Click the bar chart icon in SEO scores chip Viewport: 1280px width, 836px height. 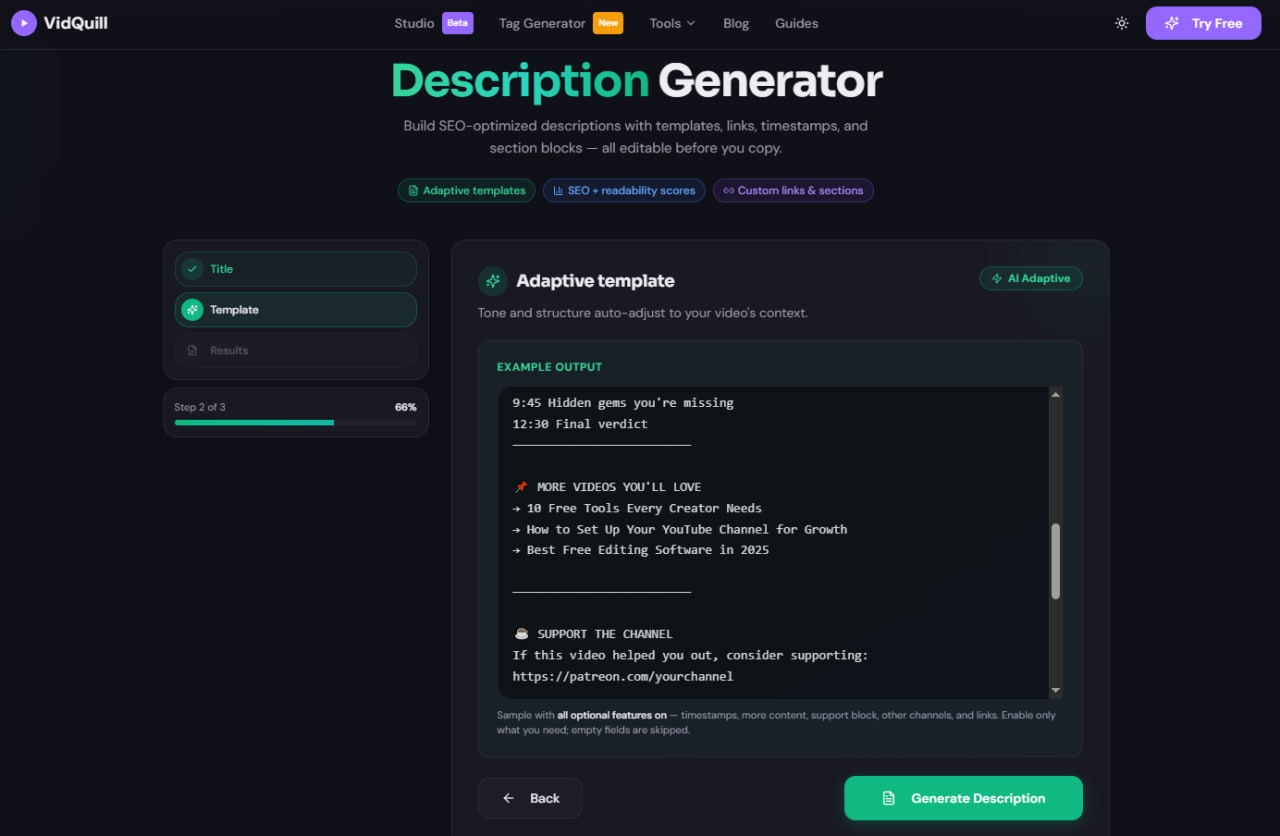pos(558,190)
